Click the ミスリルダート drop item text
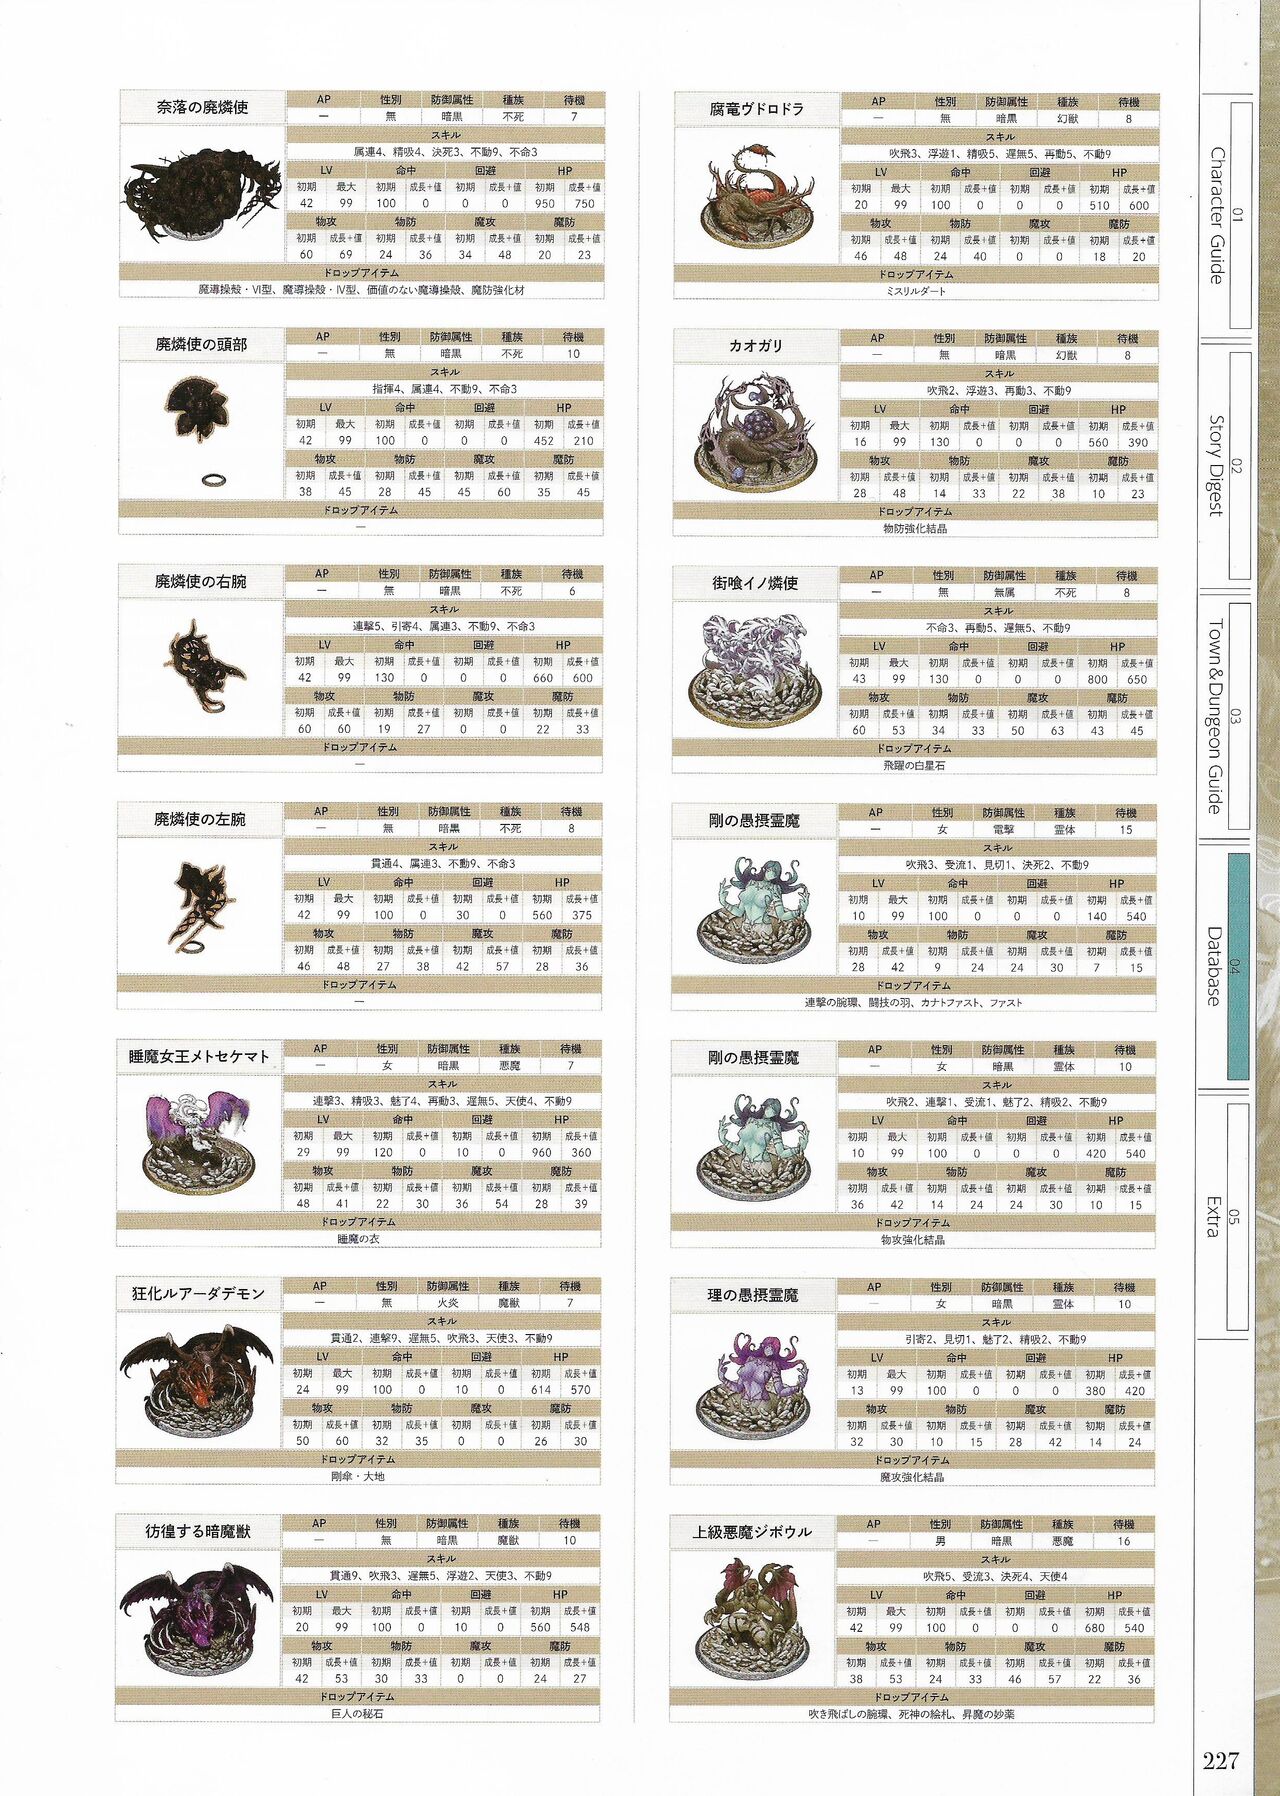The image size is (1280, 1796). (x=915, y=291)
